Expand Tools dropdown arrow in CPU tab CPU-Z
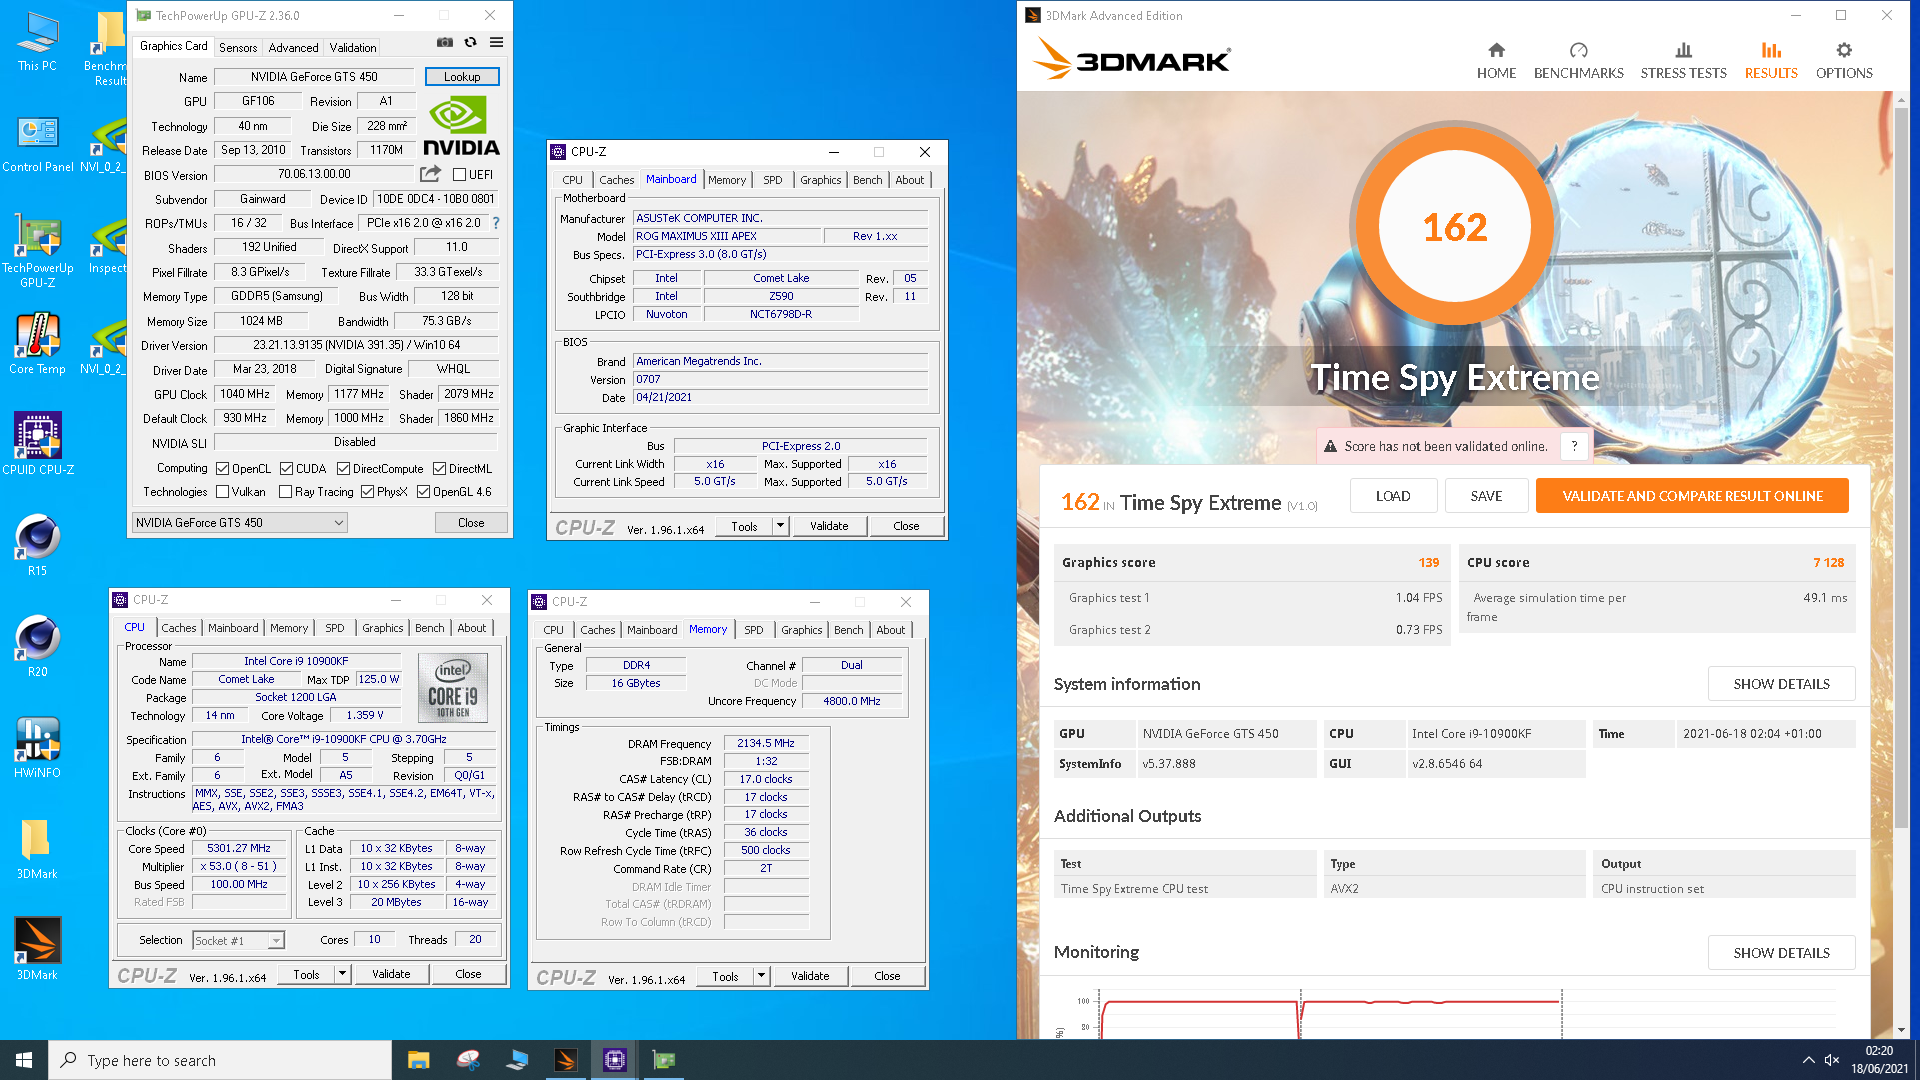 (x=342, y=973)
